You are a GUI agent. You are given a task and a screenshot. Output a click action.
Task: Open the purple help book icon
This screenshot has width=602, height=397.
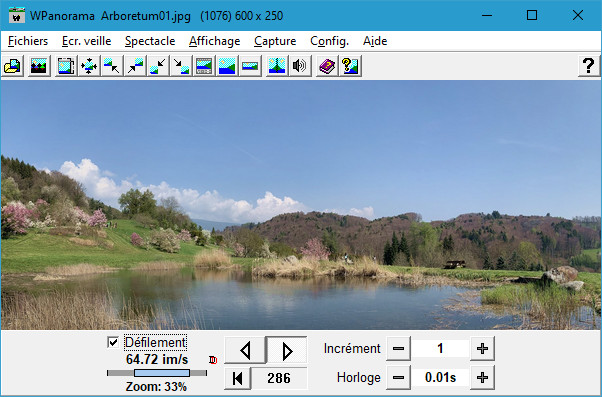pos(327,66)
